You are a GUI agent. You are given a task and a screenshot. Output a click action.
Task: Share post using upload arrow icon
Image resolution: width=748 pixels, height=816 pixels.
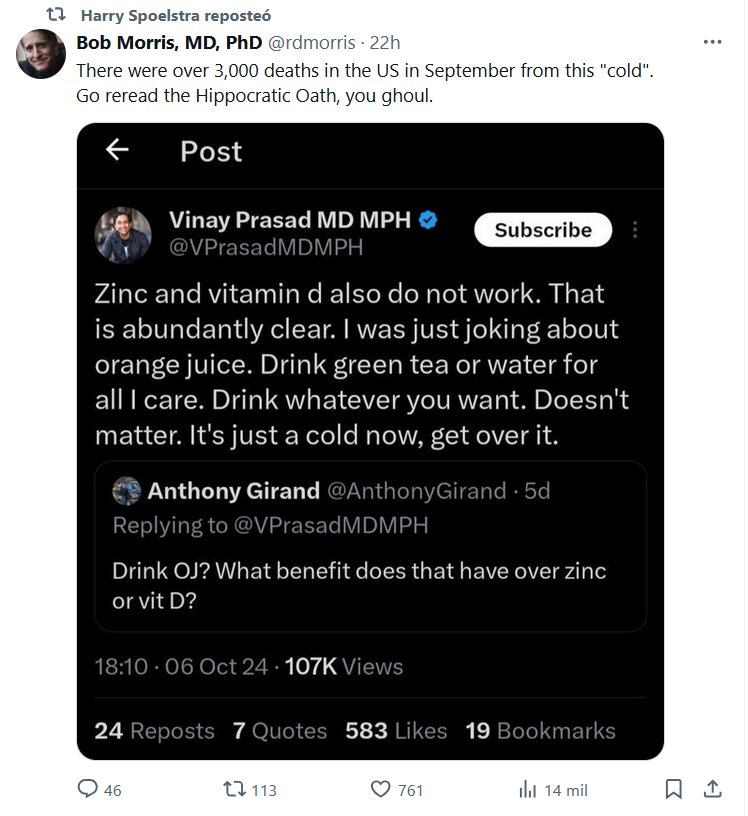point(711,790)
